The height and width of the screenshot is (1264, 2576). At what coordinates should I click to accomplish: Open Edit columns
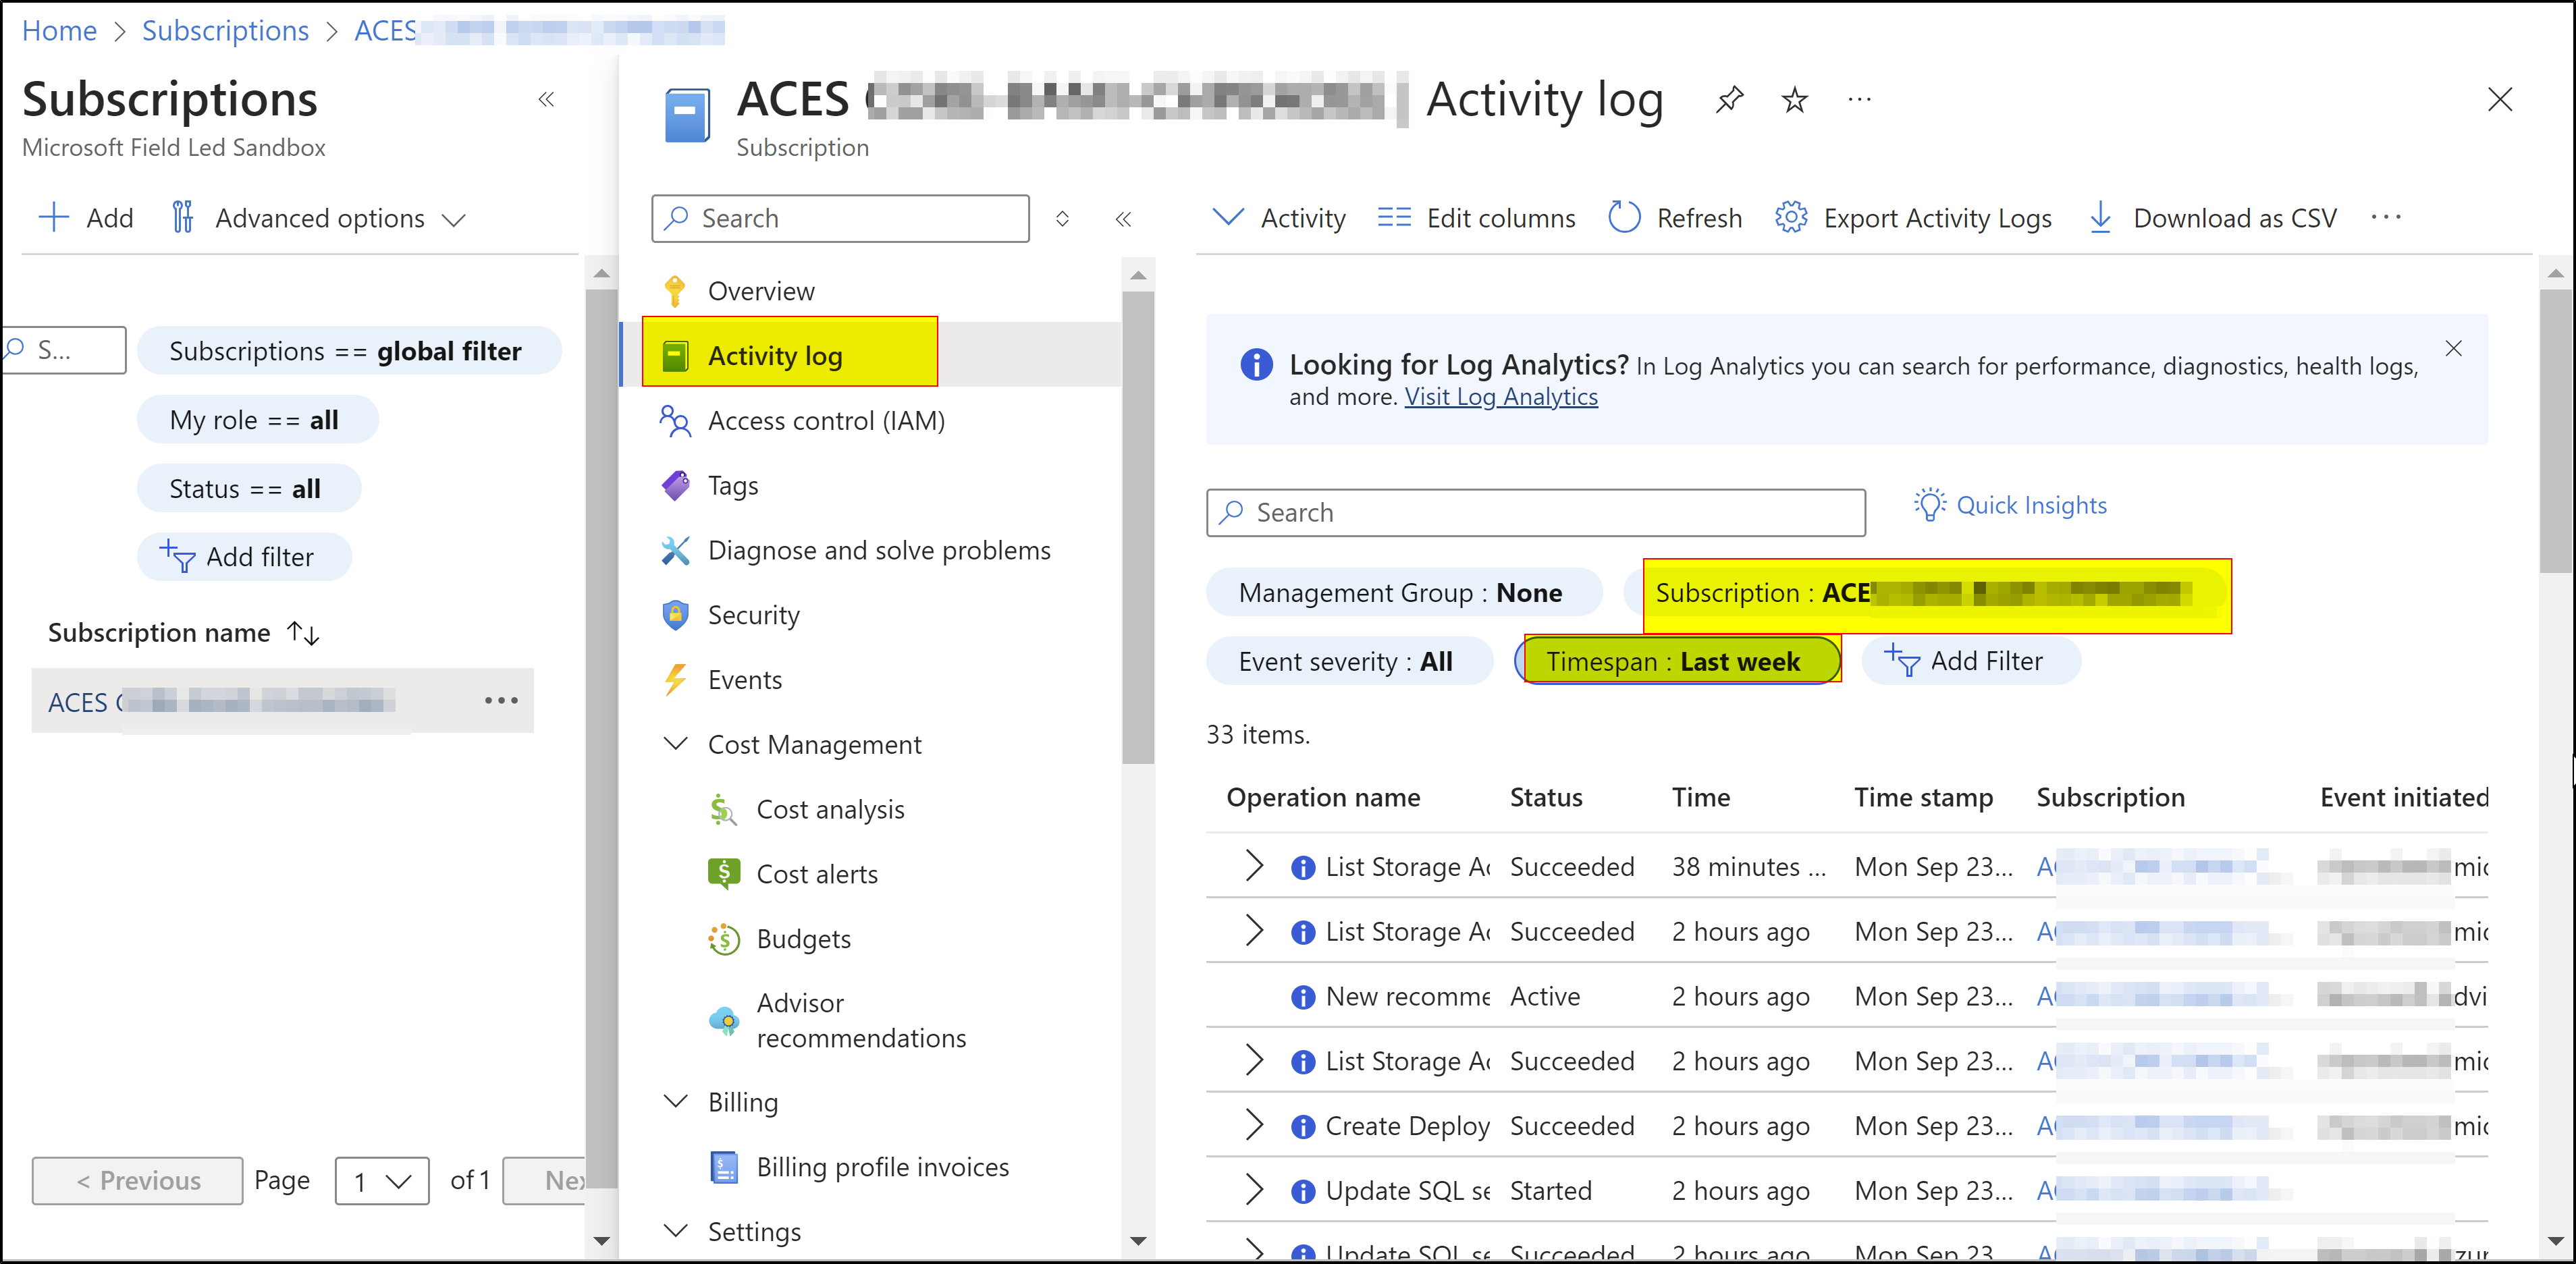[x=1476, y=218]
